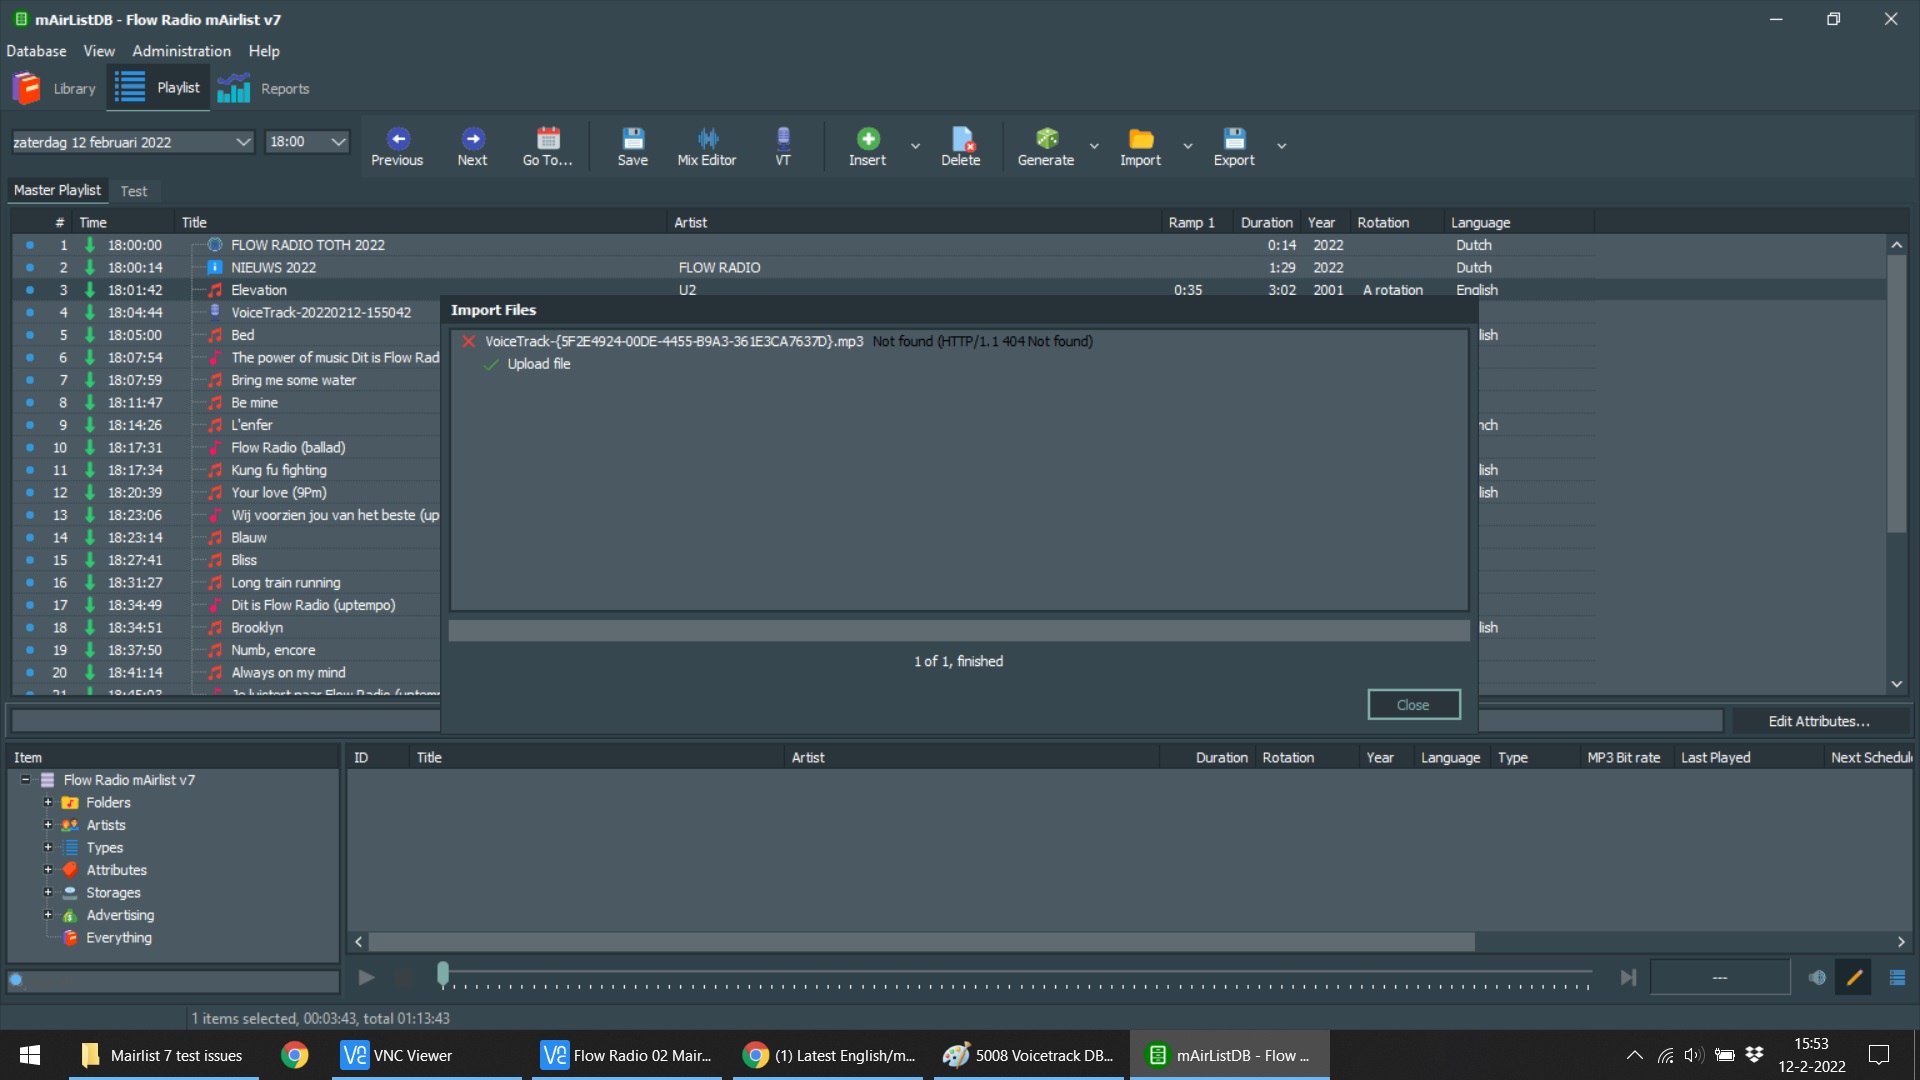The width and height of the screenshot is (1920, 1080).
Task: Open the Administration menu
Action: 181,51
